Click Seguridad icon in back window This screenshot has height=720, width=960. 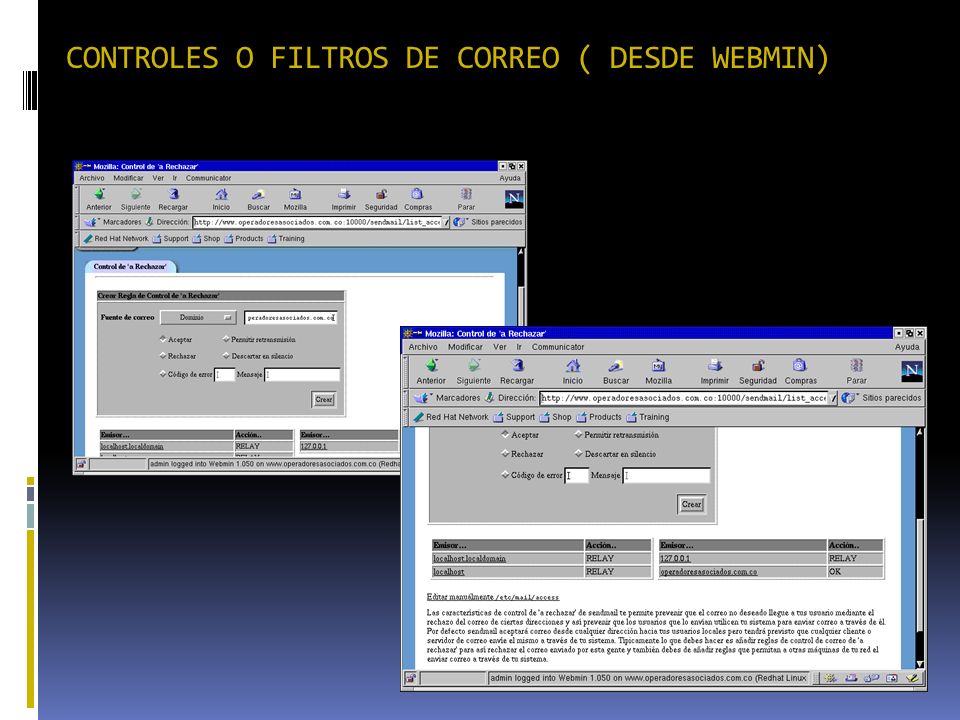(x=381, y=194)
